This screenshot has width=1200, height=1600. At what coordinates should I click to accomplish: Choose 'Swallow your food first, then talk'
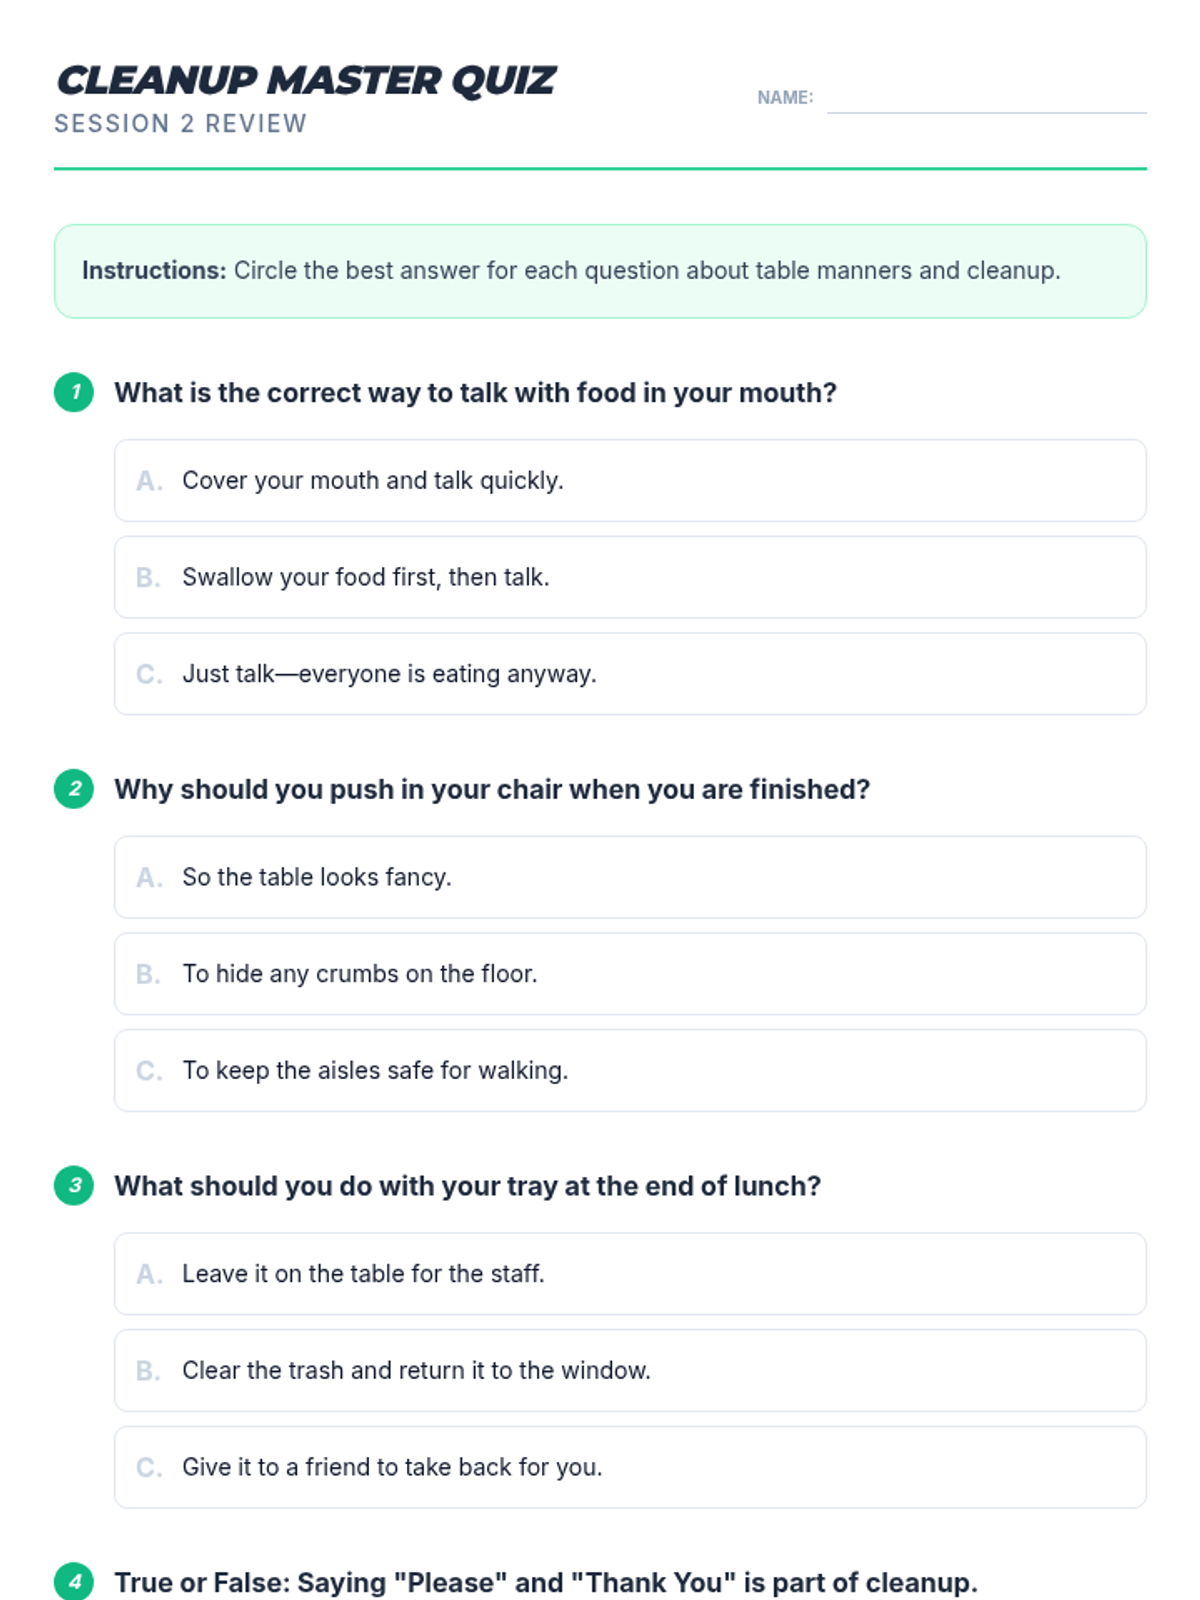tap(630, 577)
